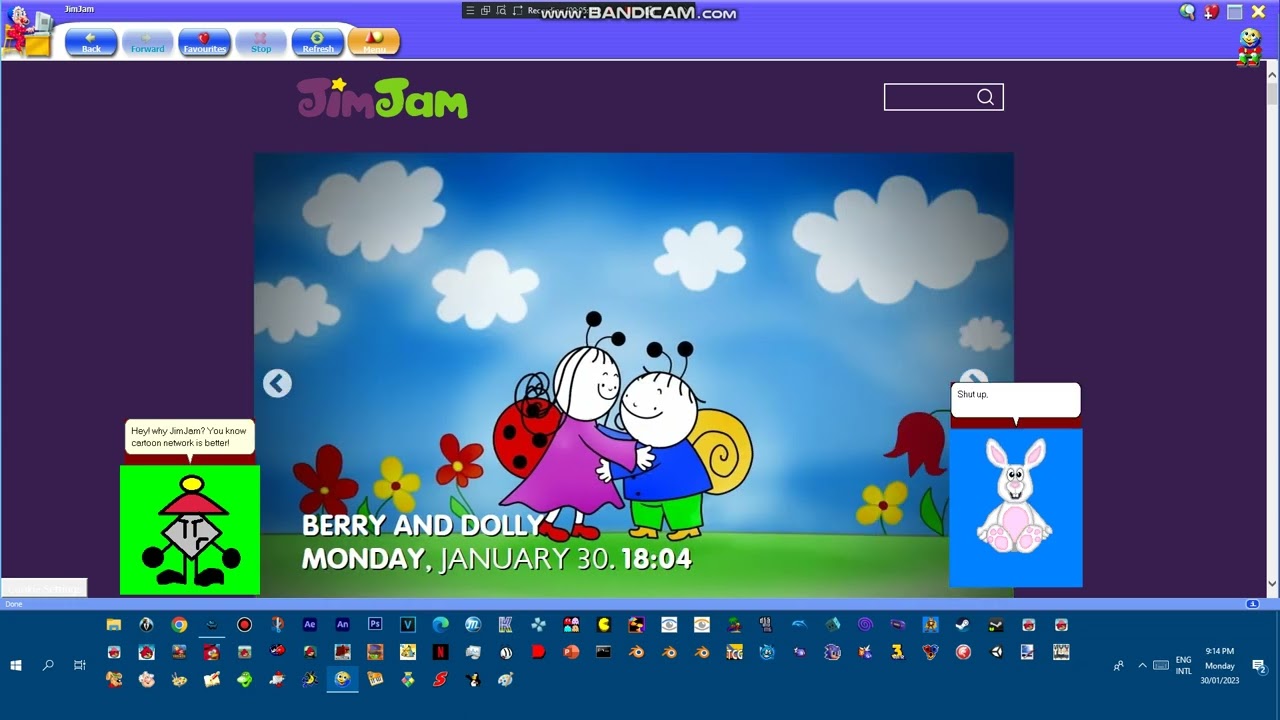Viewport: 1280px width, 720px height.
Task: Open Adobe After Effects from taskbar
Action: [309, 624]
